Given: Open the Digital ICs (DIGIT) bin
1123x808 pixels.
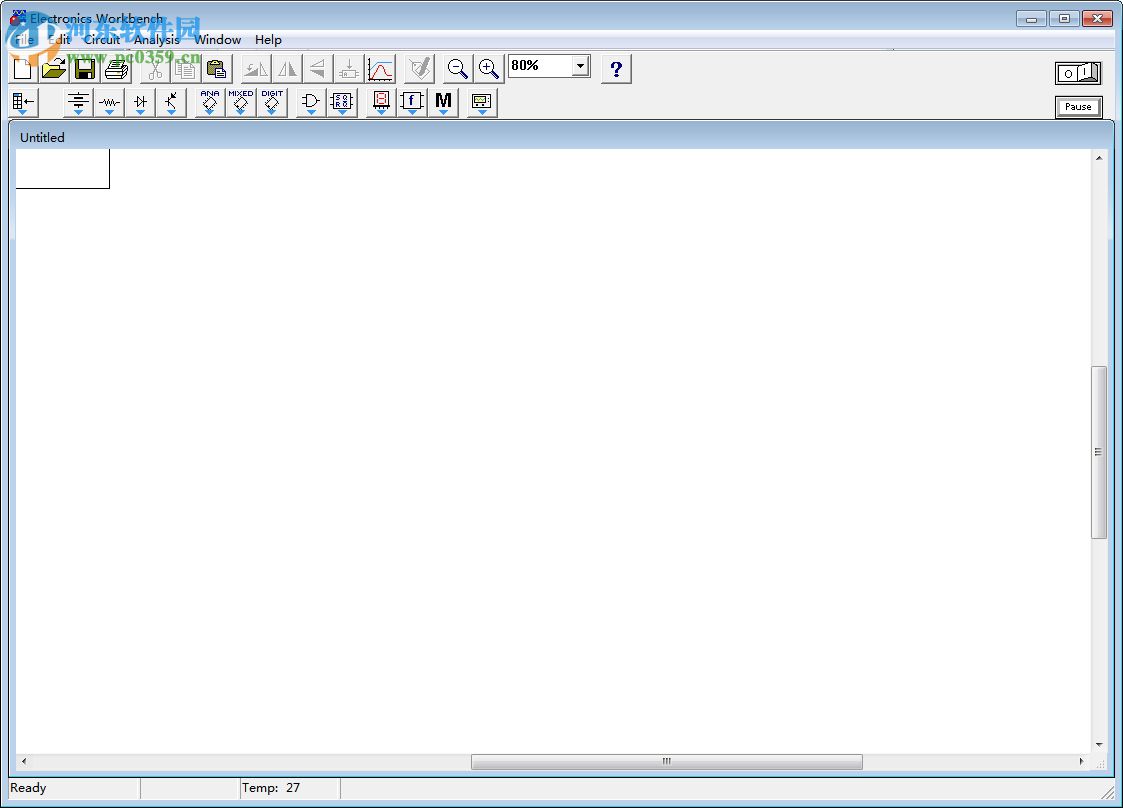Looking at the screenshot, I should click(x=271, y=102).
